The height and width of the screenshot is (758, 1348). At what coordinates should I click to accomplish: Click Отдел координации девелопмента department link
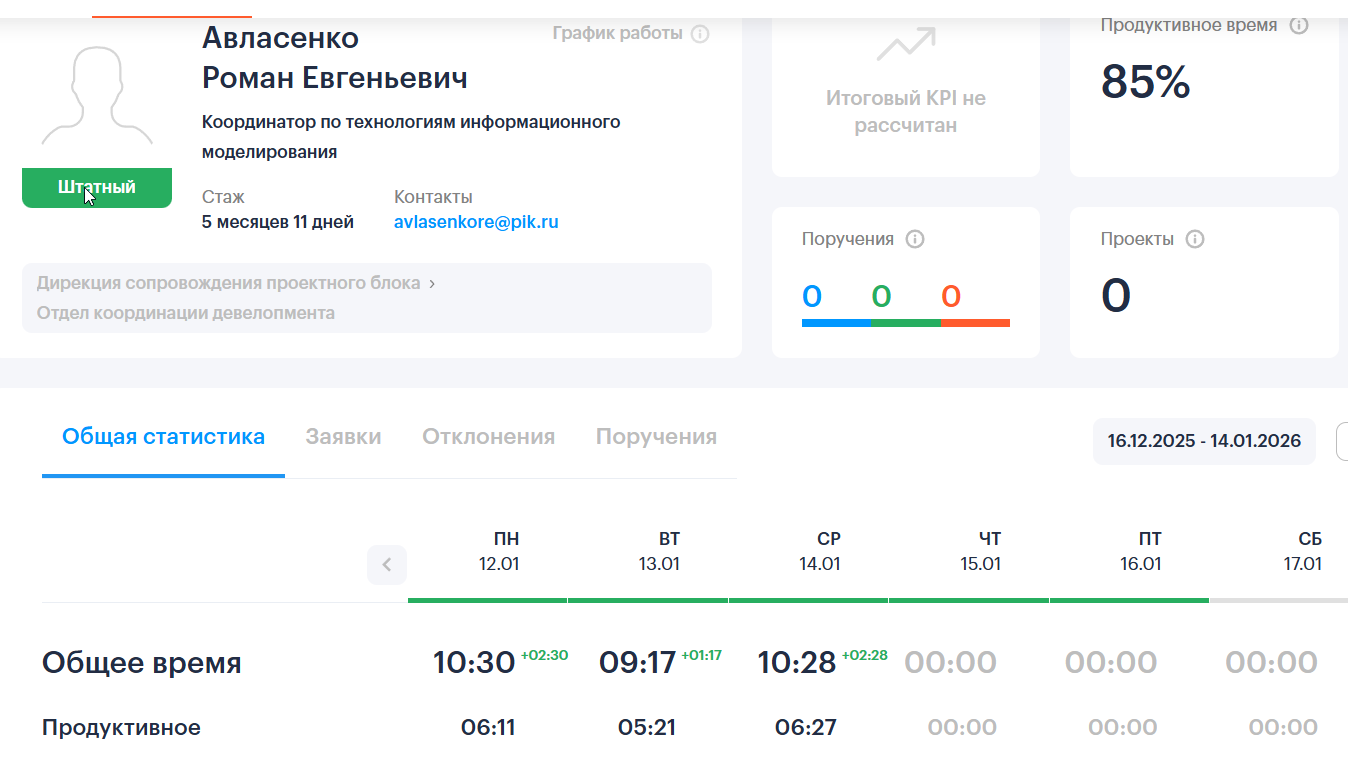(x=186, y=313)
